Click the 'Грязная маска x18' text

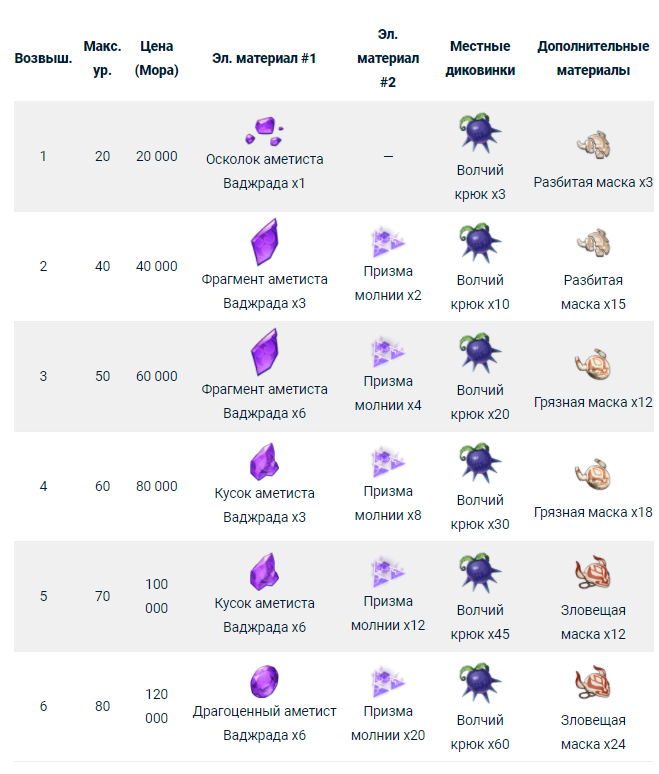593,512
